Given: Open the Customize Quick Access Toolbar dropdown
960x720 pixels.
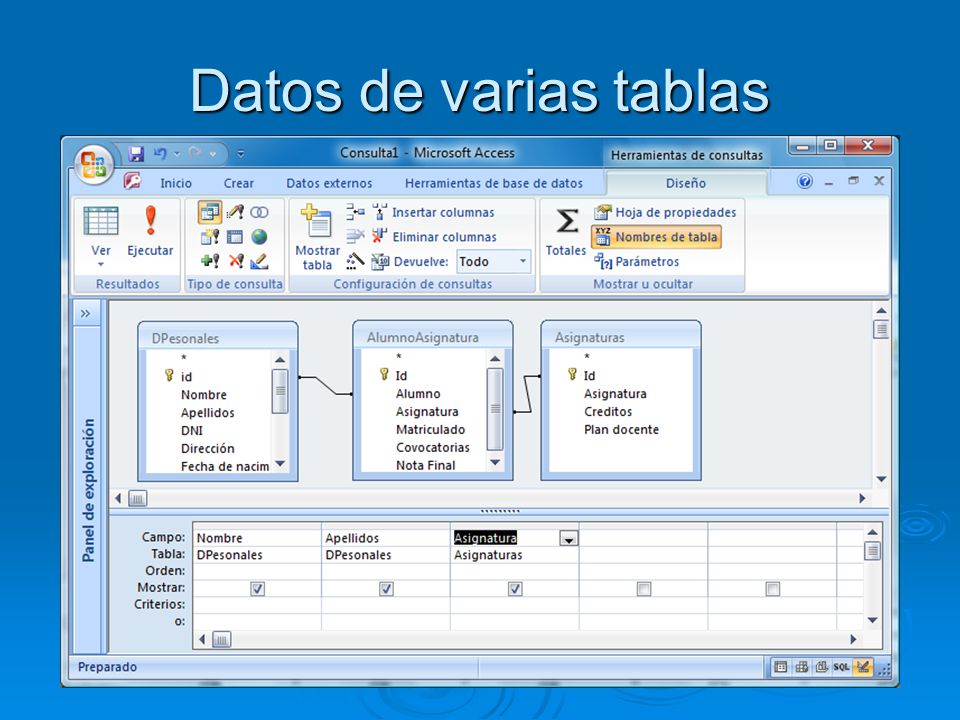Looking at the screenshot, I should pos(241,154).
